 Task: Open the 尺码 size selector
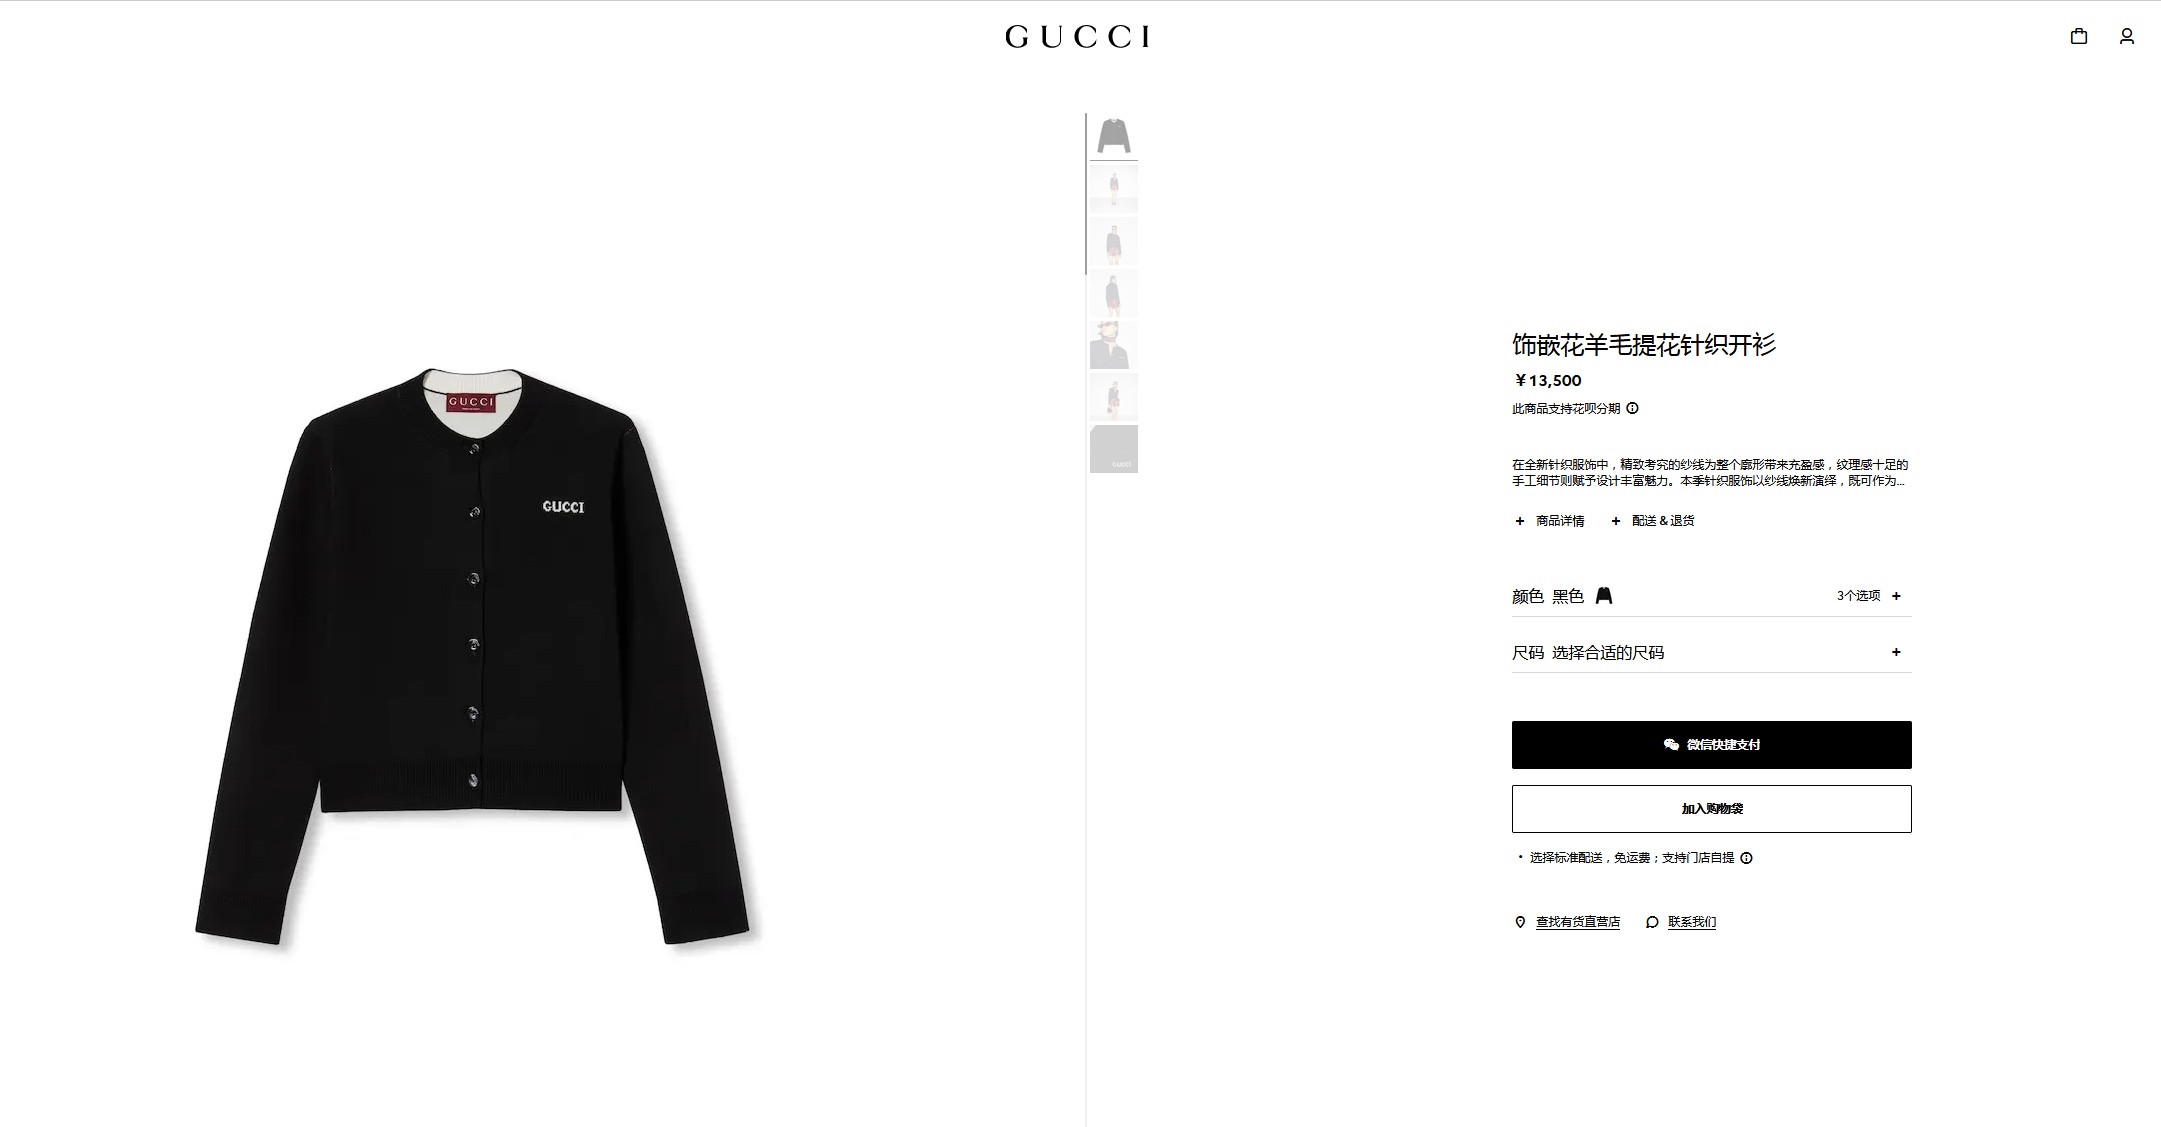[x=1711, y=652]
